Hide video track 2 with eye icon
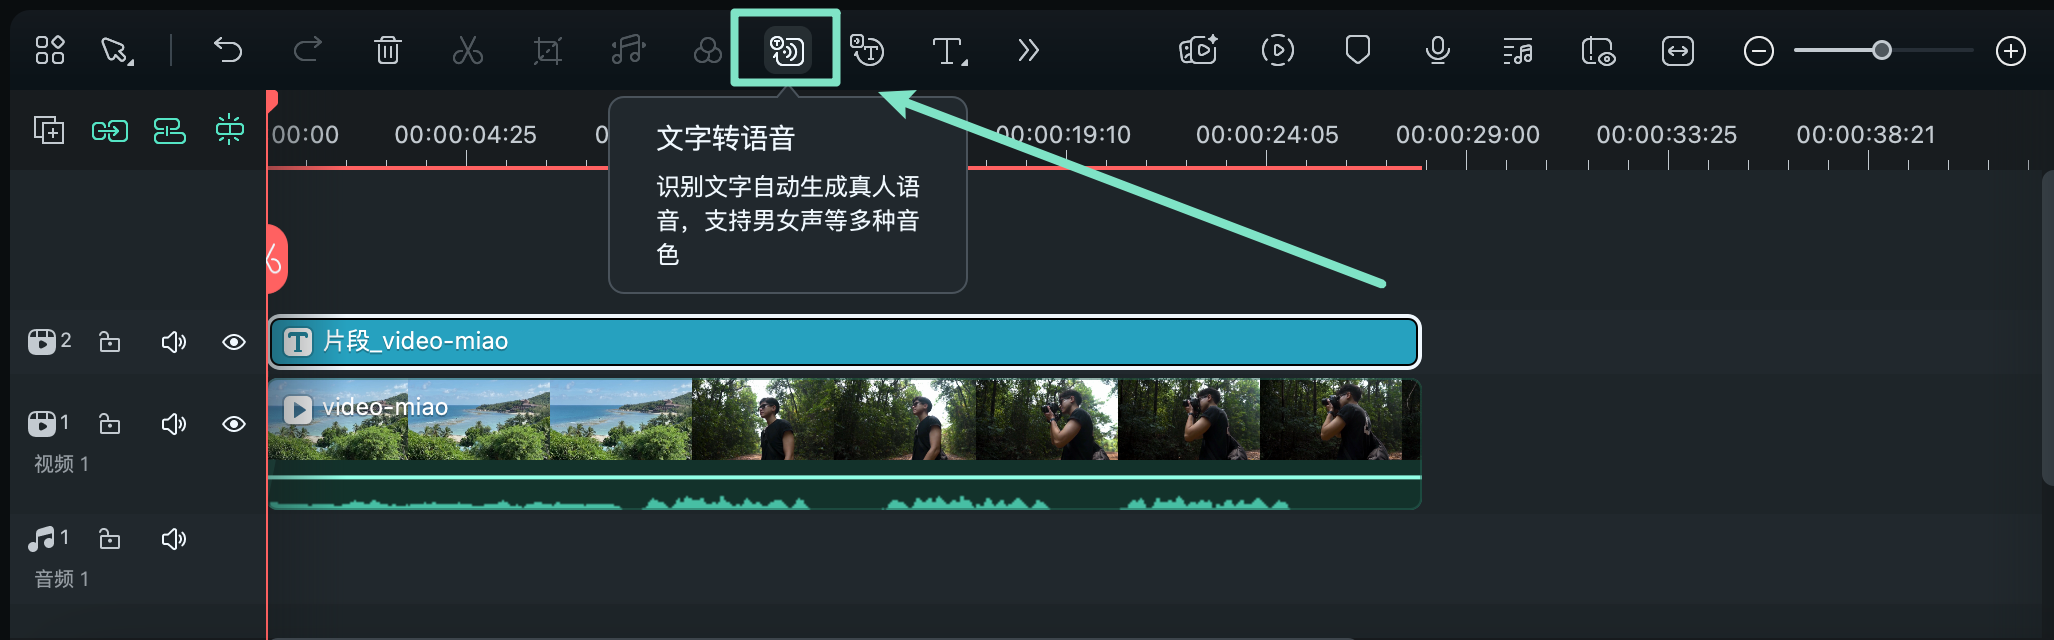 (x=234, y=342)
